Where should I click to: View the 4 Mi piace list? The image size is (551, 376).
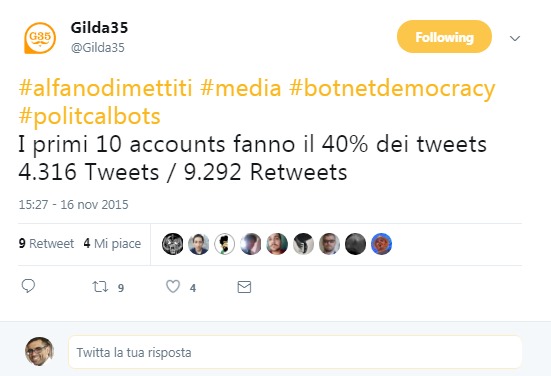(x=112, y=243)
